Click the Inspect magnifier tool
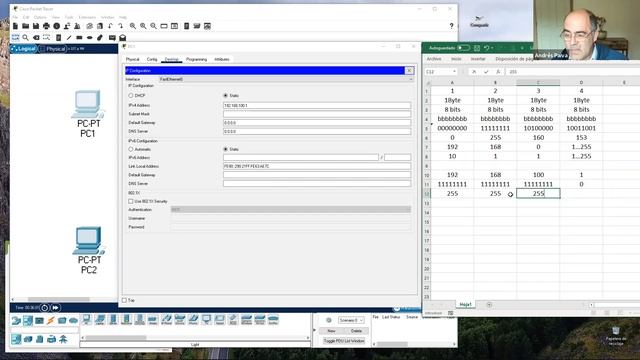The height and width of the screenshot is (360, 640). pyautogui.click(x=26, y=38)
